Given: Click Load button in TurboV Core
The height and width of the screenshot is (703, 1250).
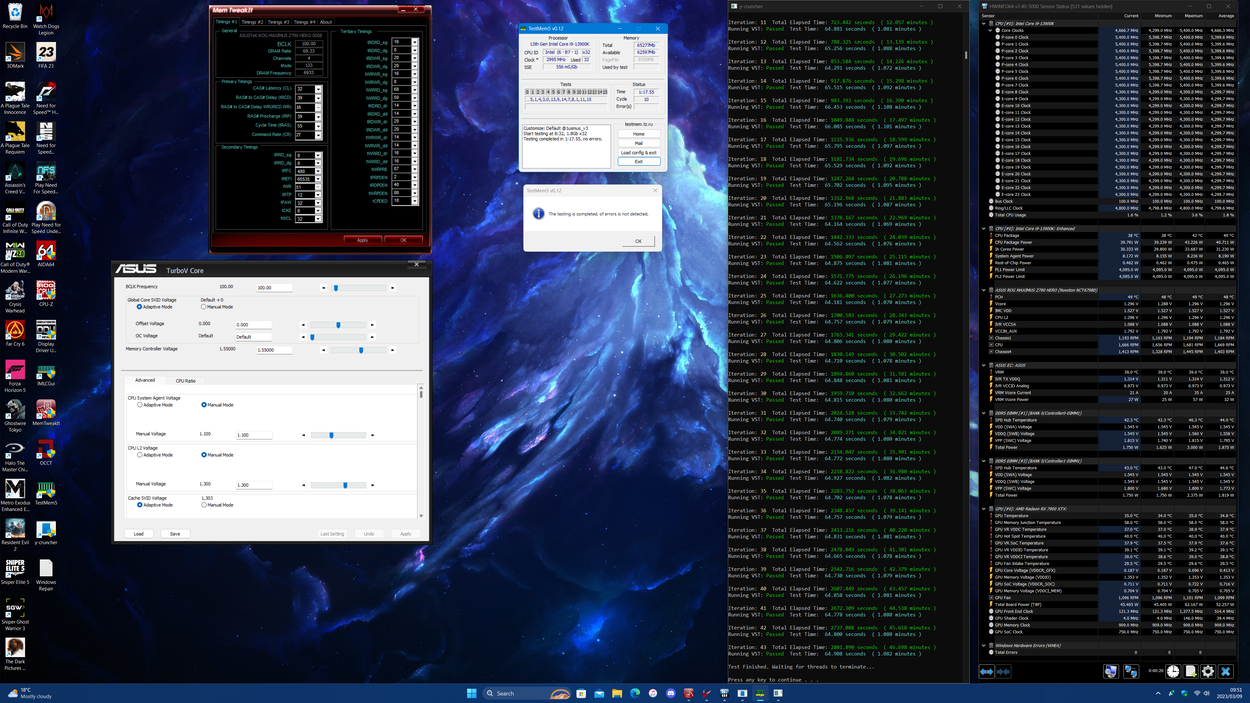Looking at the screenshot, I should [139, 534].
